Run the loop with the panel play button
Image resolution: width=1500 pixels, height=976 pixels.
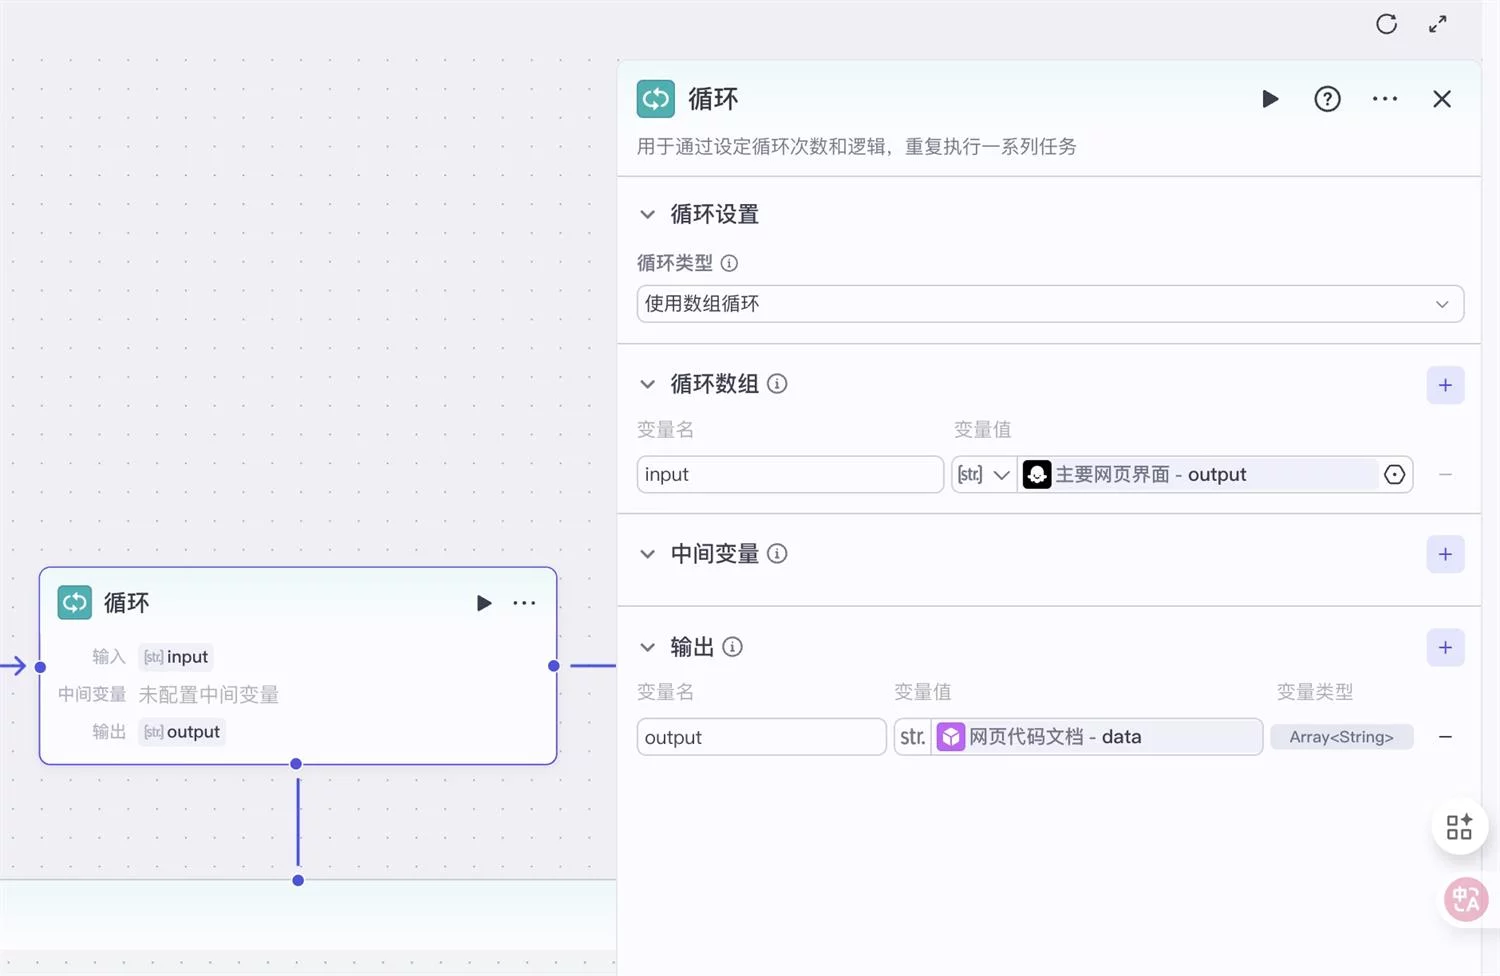point(1270,99)
